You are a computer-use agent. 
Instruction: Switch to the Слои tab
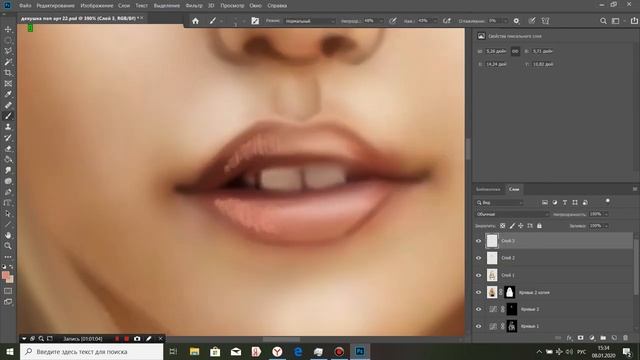[x=514, y=189]
